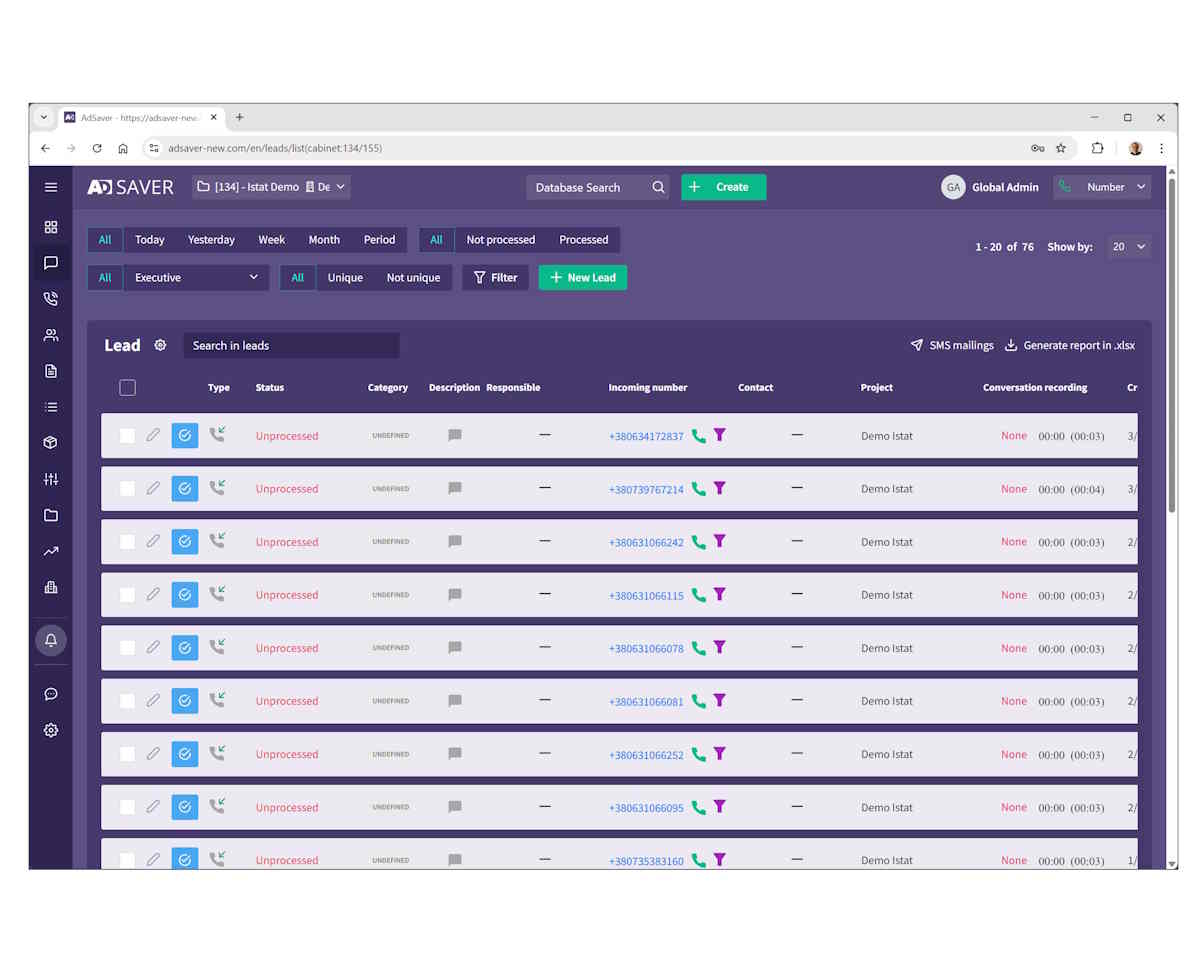Edit lead +380634172837 with pencil icon
The width and height of the screenshot is (1200, 963).
coord(153,435)
